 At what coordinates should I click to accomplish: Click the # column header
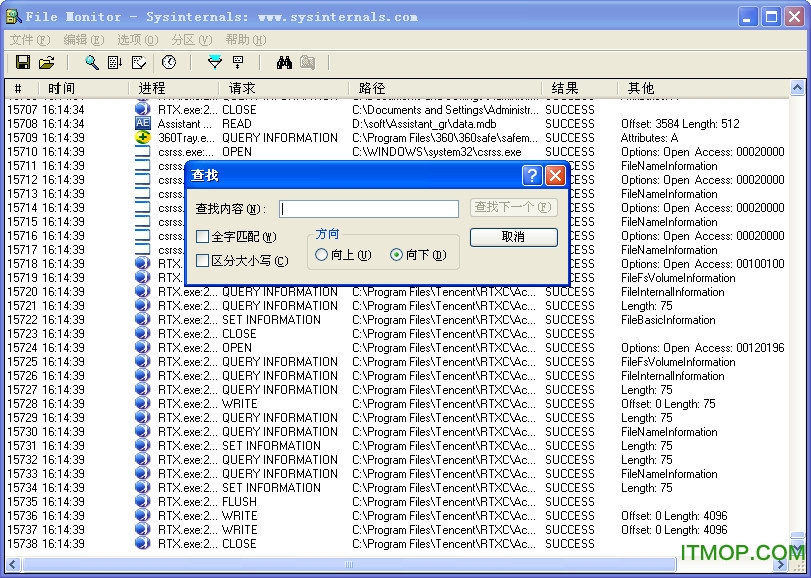tap(22, 88)
